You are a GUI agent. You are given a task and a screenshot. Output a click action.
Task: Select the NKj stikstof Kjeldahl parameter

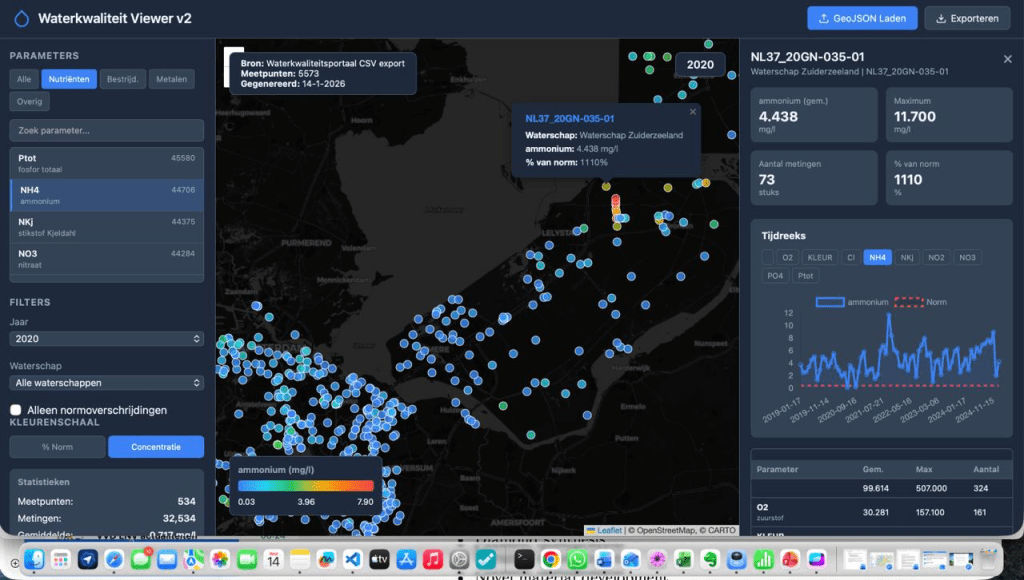coord(106,227)
